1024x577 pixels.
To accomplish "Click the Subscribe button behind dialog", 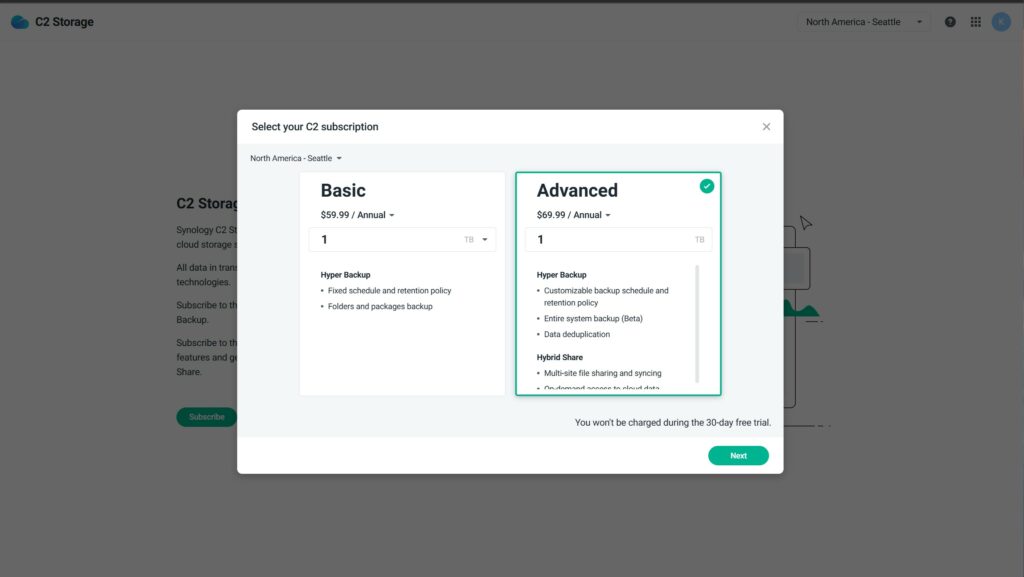I will coord(206,417).
